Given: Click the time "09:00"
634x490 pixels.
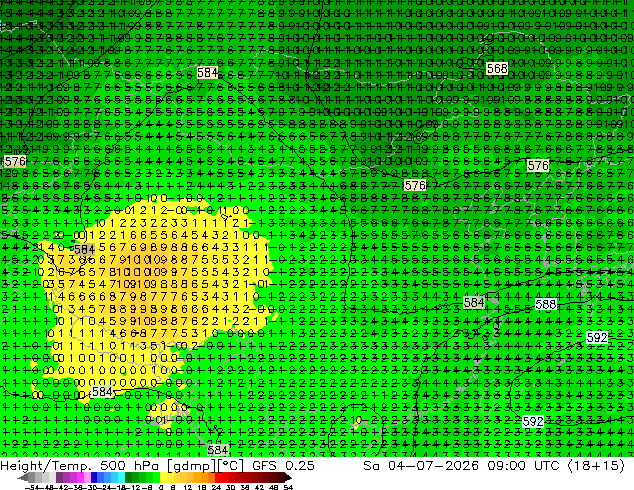Looking at the screenshot, I should [506, 466].
